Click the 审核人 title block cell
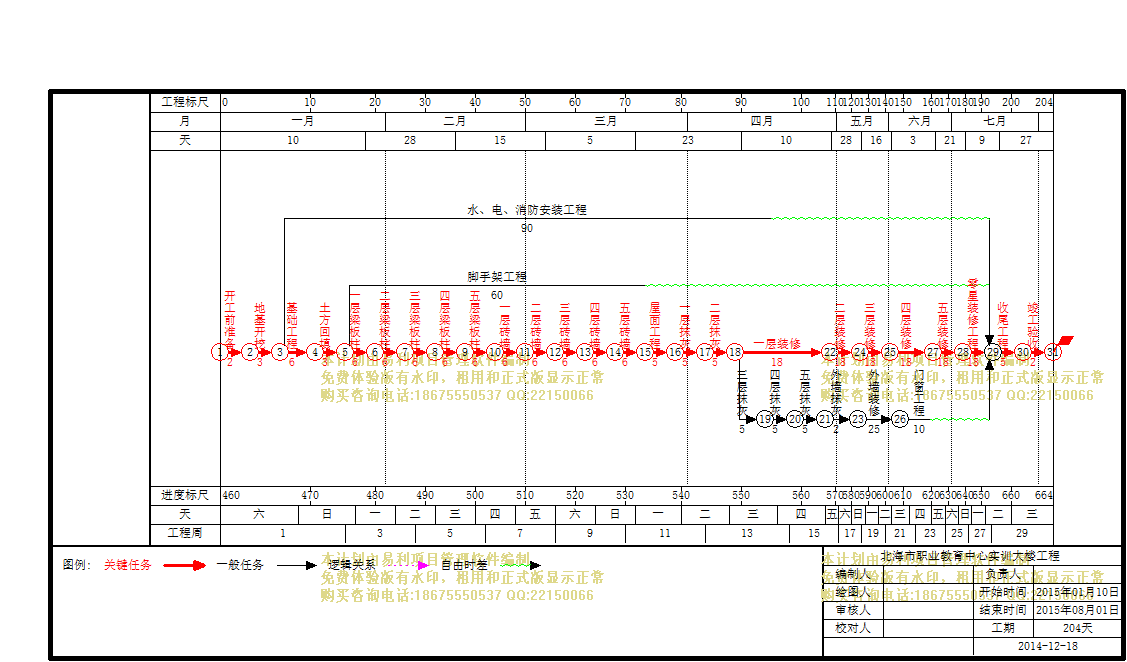The image size is (1127, 662). [x=853, y=610]
